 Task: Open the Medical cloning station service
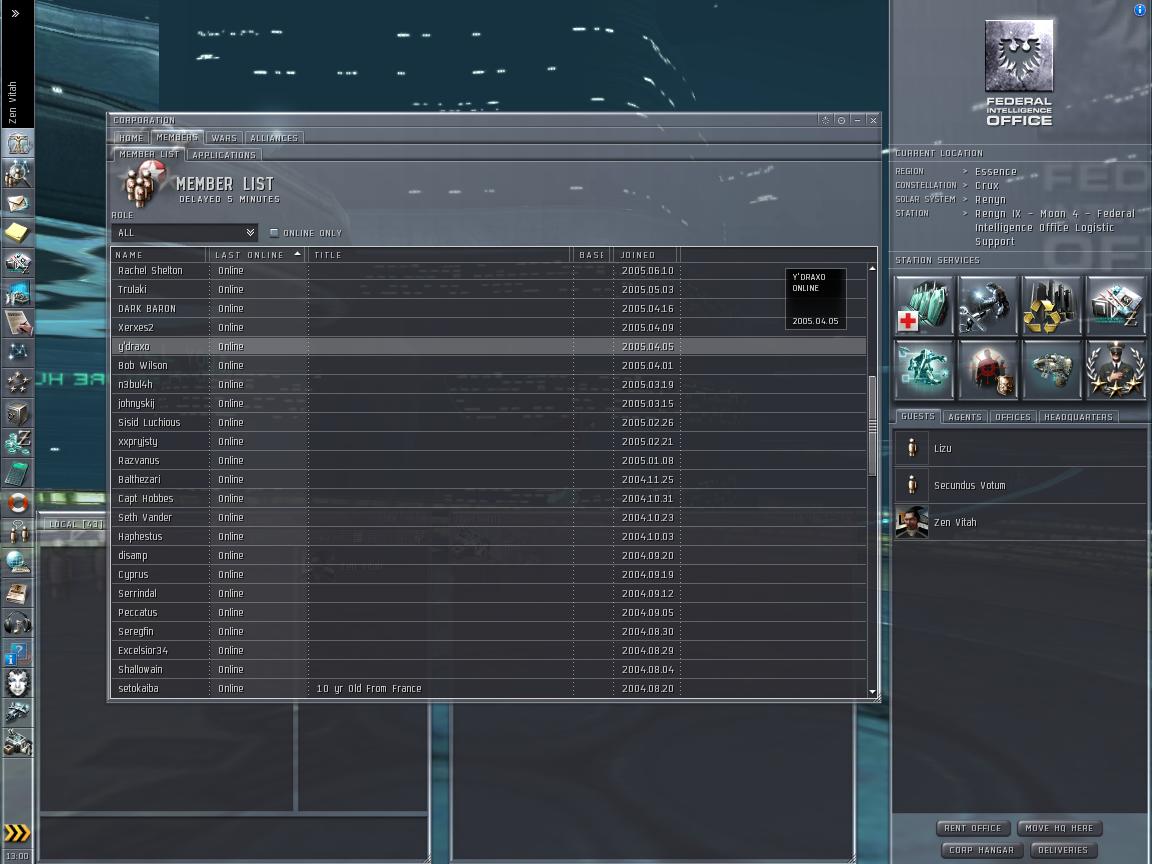[924, 306]
